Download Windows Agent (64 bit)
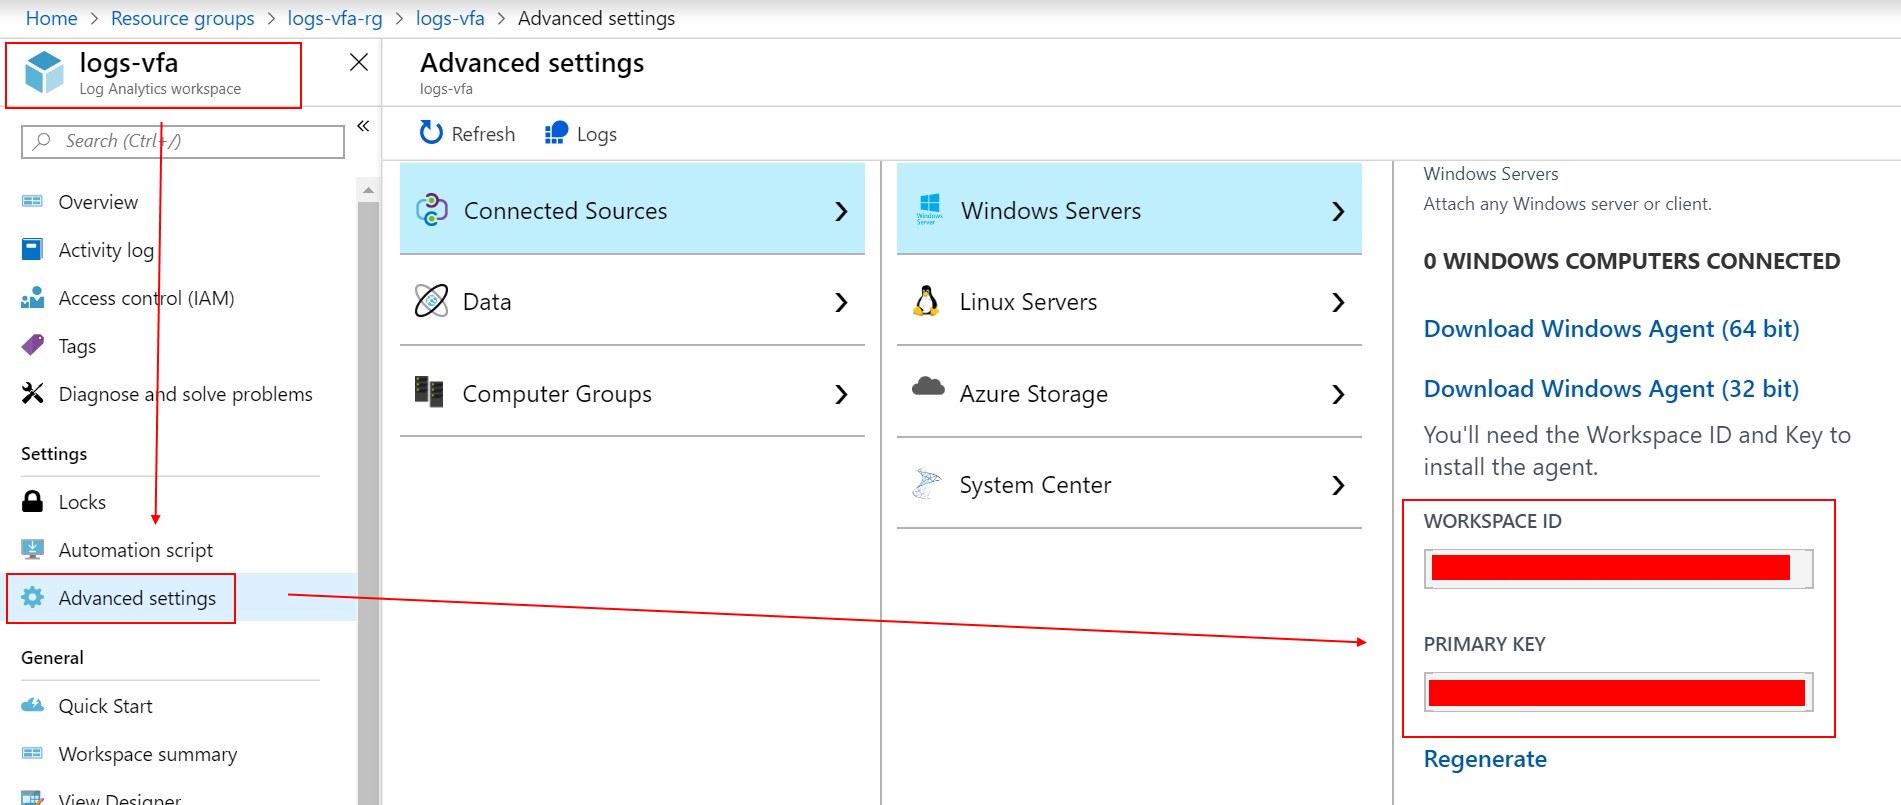Viewport: 1901px width, 805px height. click(1611, 329)
